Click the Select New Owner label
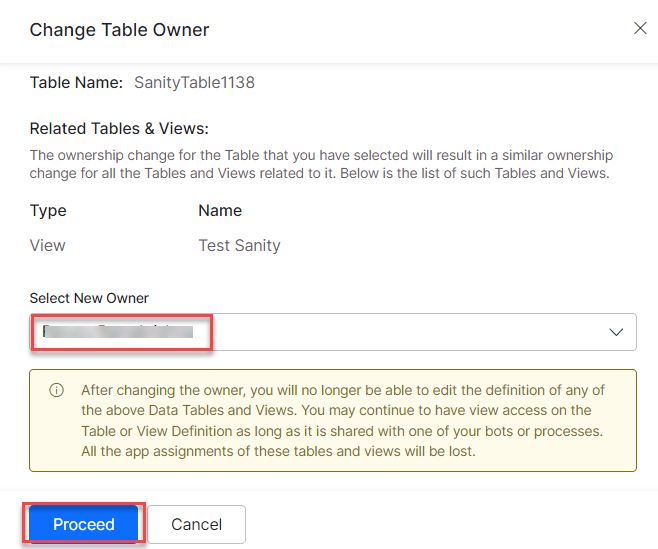Viewport: 658px width, 549px height. click(x=90, y=298)
